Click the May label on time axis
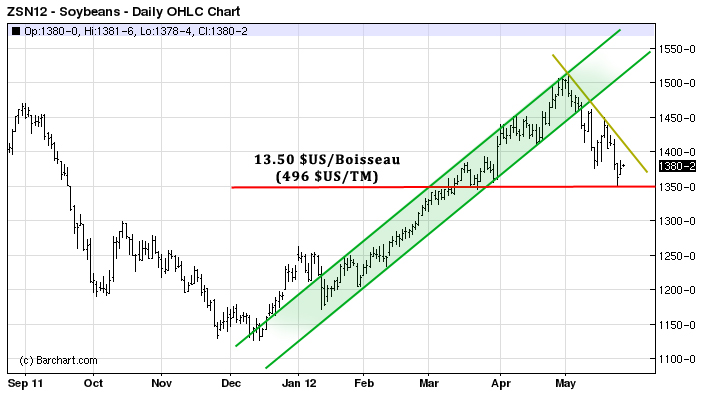The height and width of the screenshot is (401, 704). [x=565, y=382]
